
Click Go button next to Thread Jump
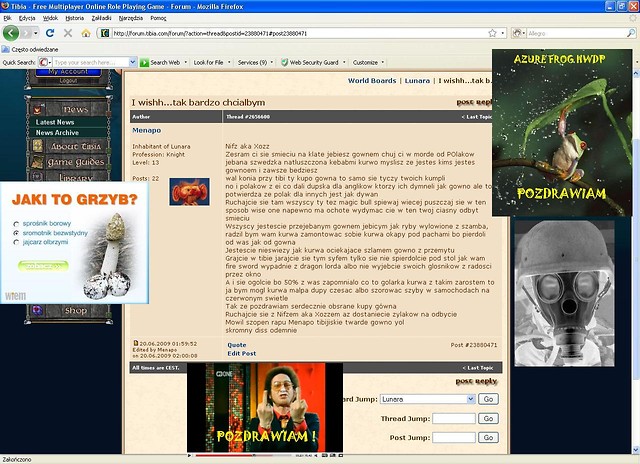(488, 418)
